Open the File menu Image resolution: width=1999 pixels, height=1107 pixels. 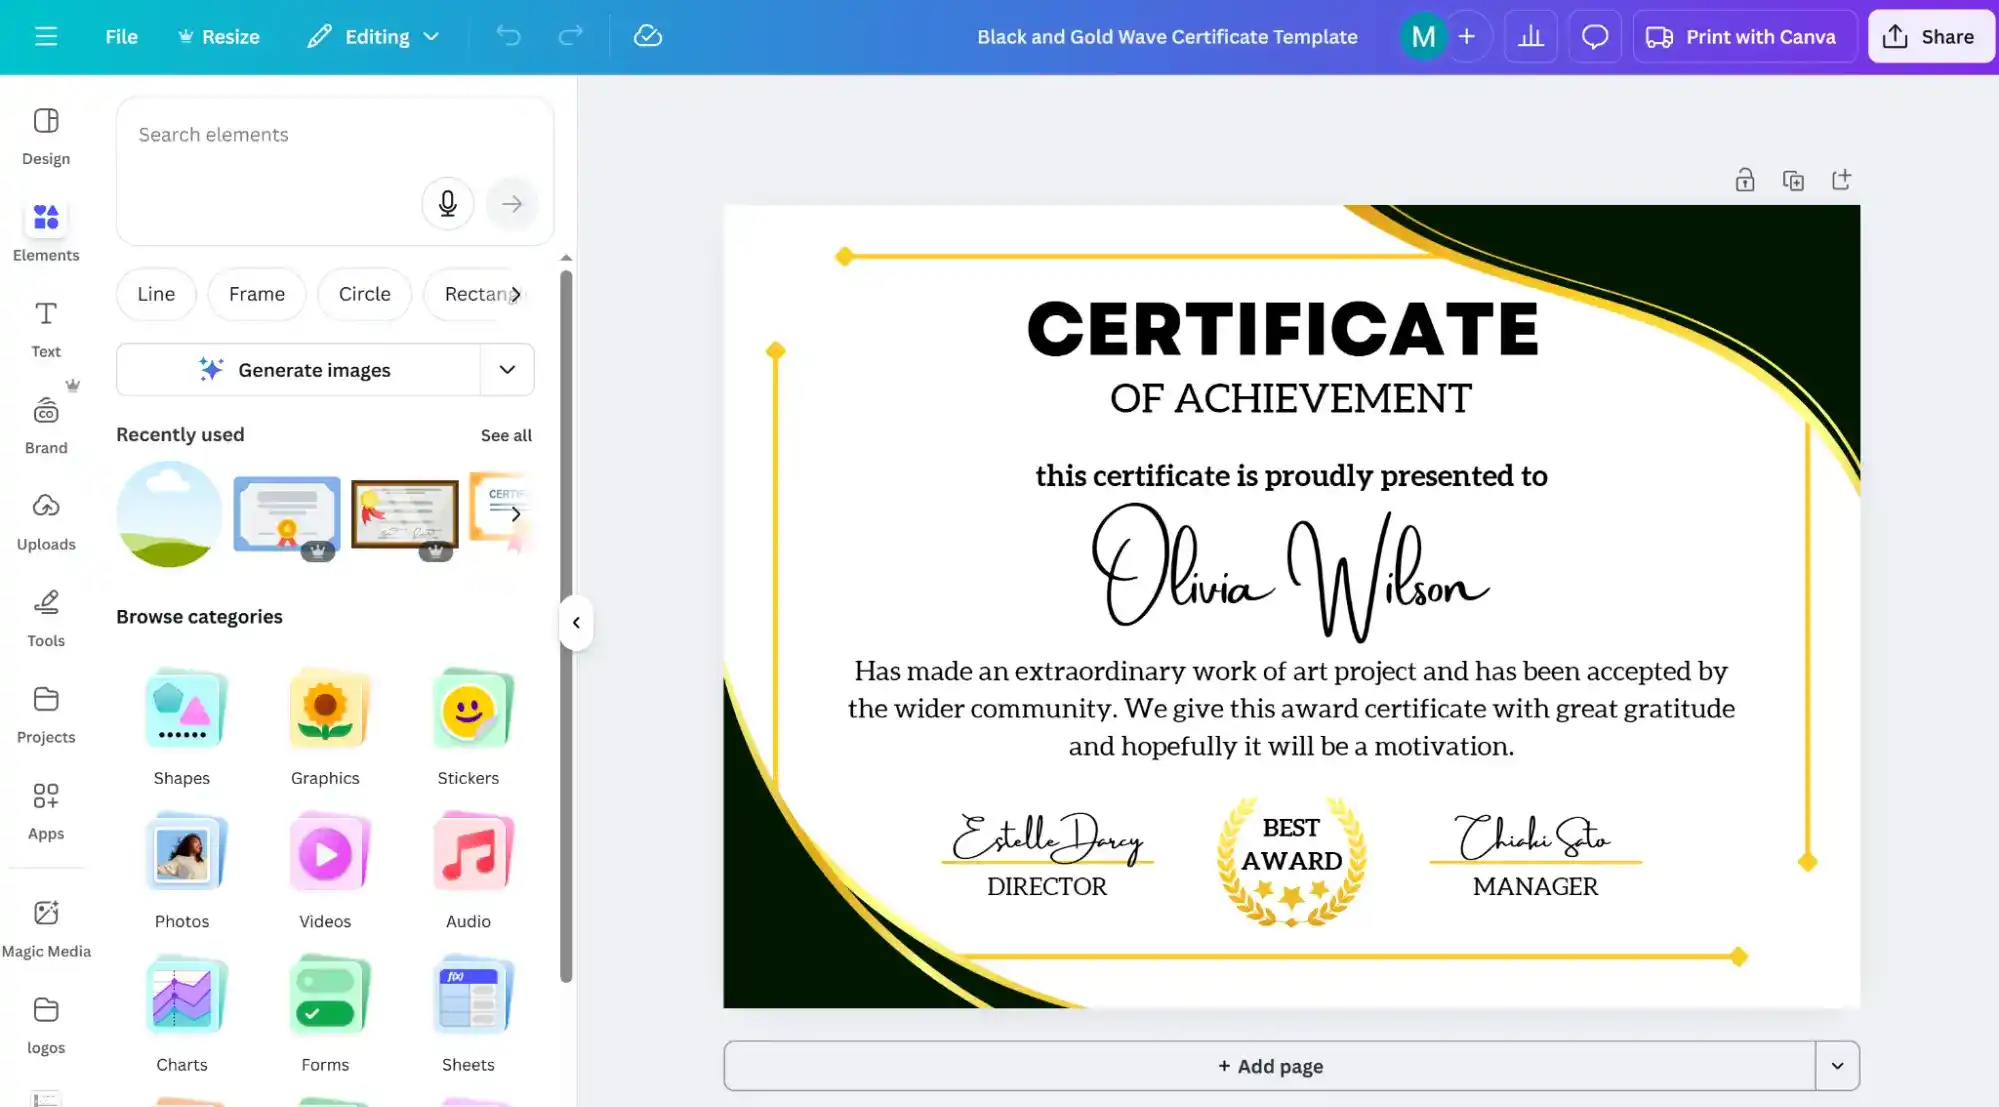121,37
